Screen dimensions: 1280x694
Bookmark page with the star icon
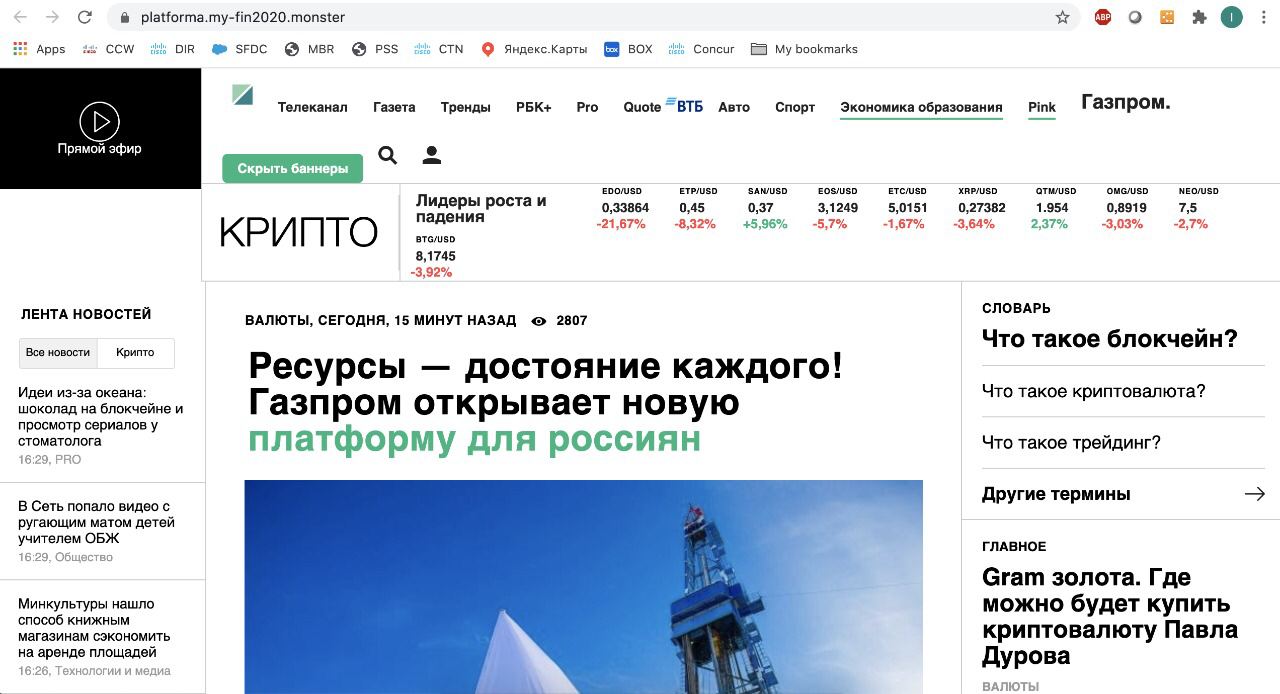tap(1062, 17)
